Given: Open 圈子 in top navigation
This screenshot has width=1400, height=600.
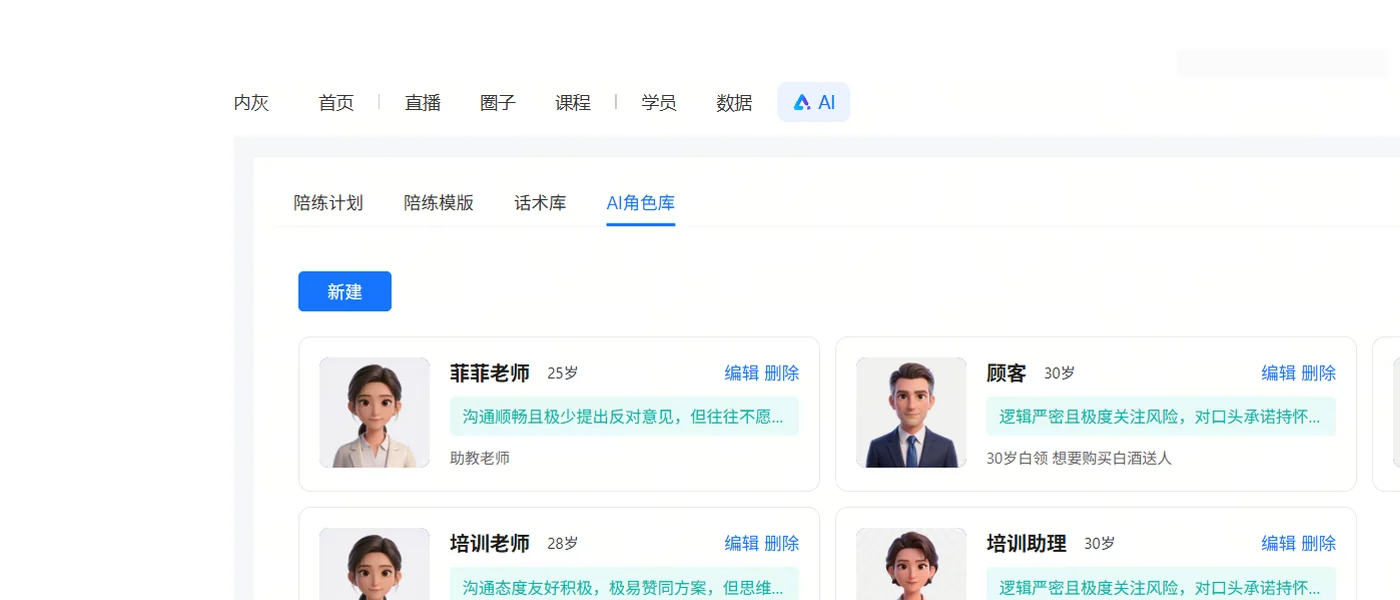Looking at the screenshot, I should (497, 102).
